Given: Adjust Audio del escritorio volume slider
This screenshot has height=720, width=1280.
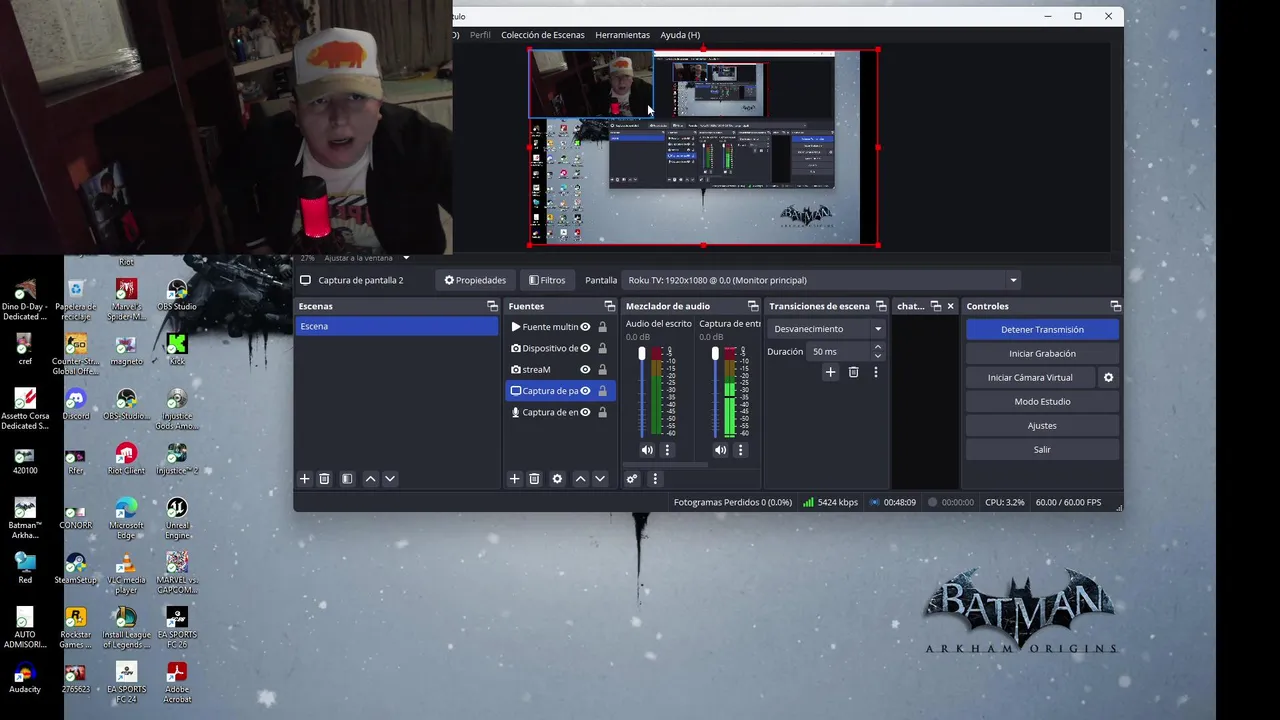Looking at the screenshot, I should click(x=642, y=391).
